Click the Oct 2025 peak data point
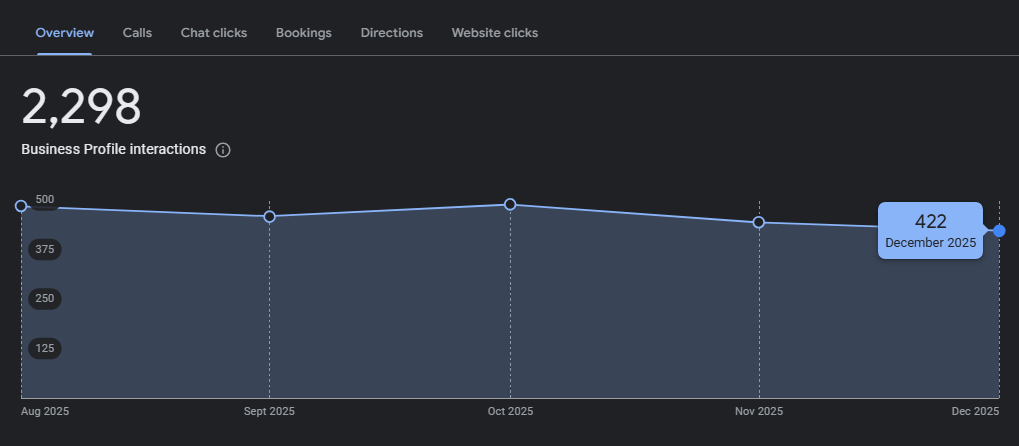The width and height of the screenshot is (1019, 446). coord(510,204)
